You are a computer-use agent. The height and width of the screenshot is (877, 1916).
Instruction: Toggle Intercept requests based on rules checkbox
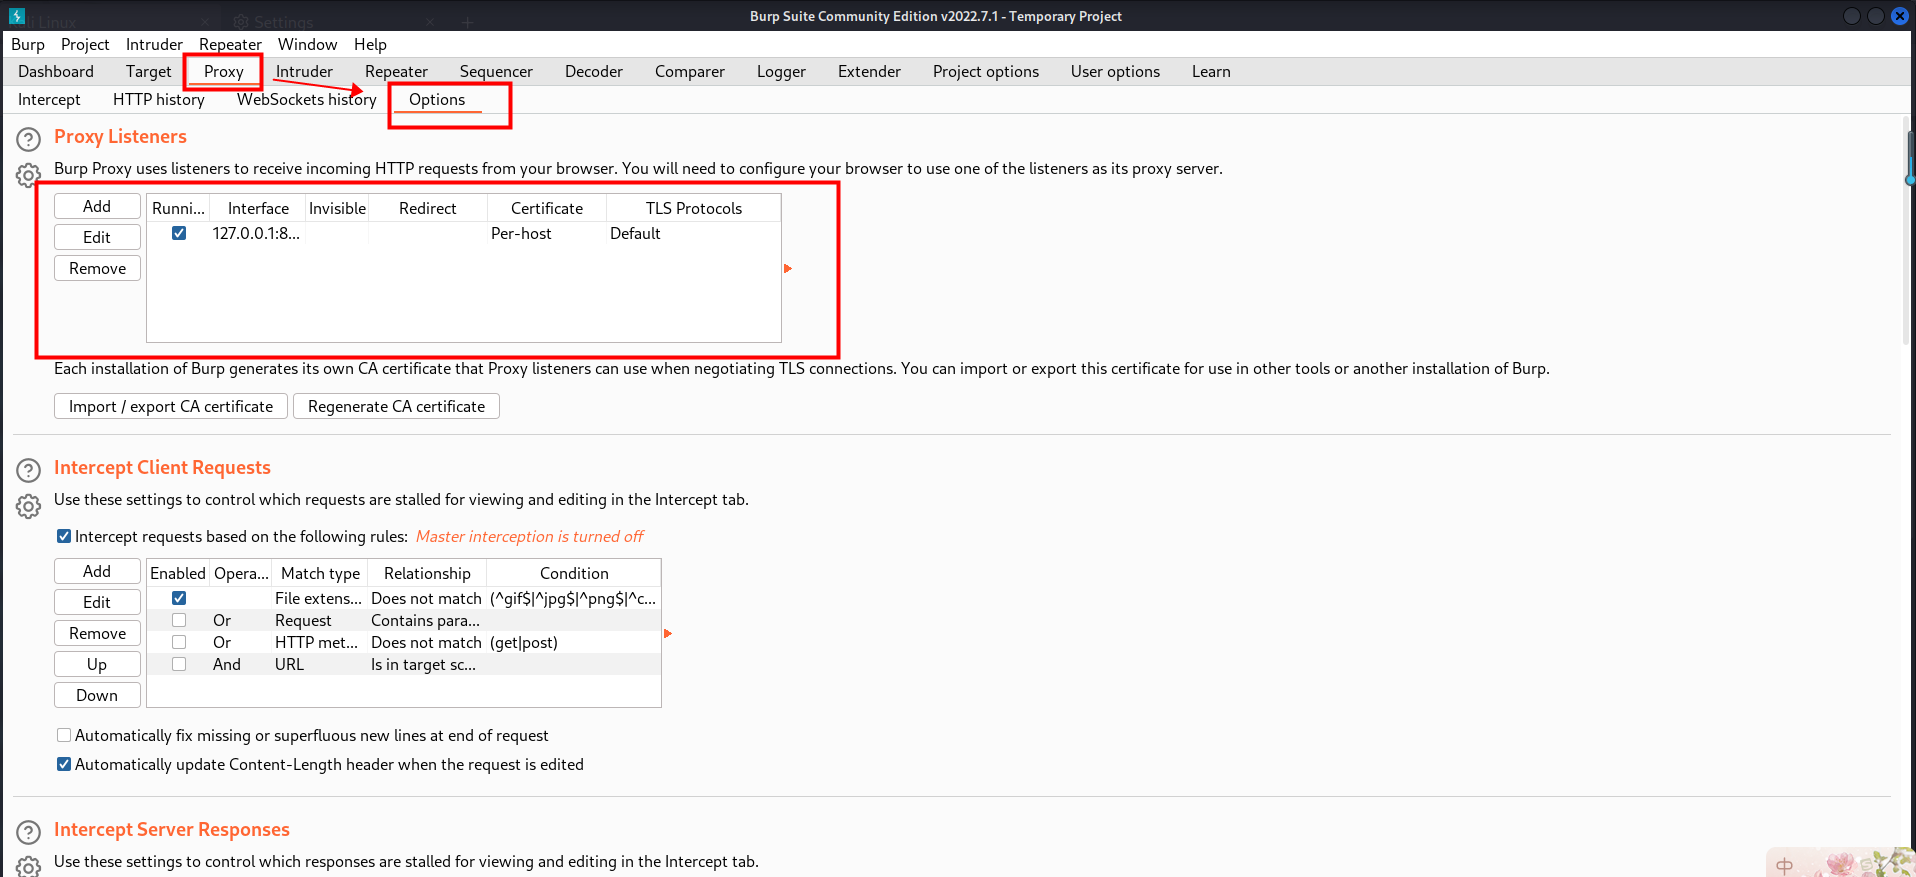pos(64,536)
